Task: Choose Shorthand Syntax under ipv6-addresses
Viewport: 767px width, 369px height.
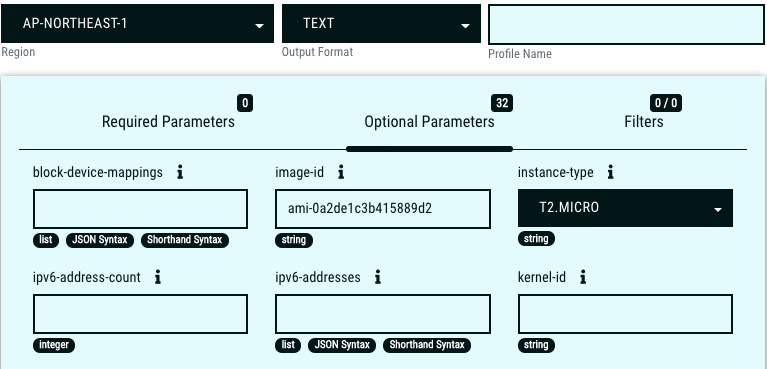Action: (427, 345)
